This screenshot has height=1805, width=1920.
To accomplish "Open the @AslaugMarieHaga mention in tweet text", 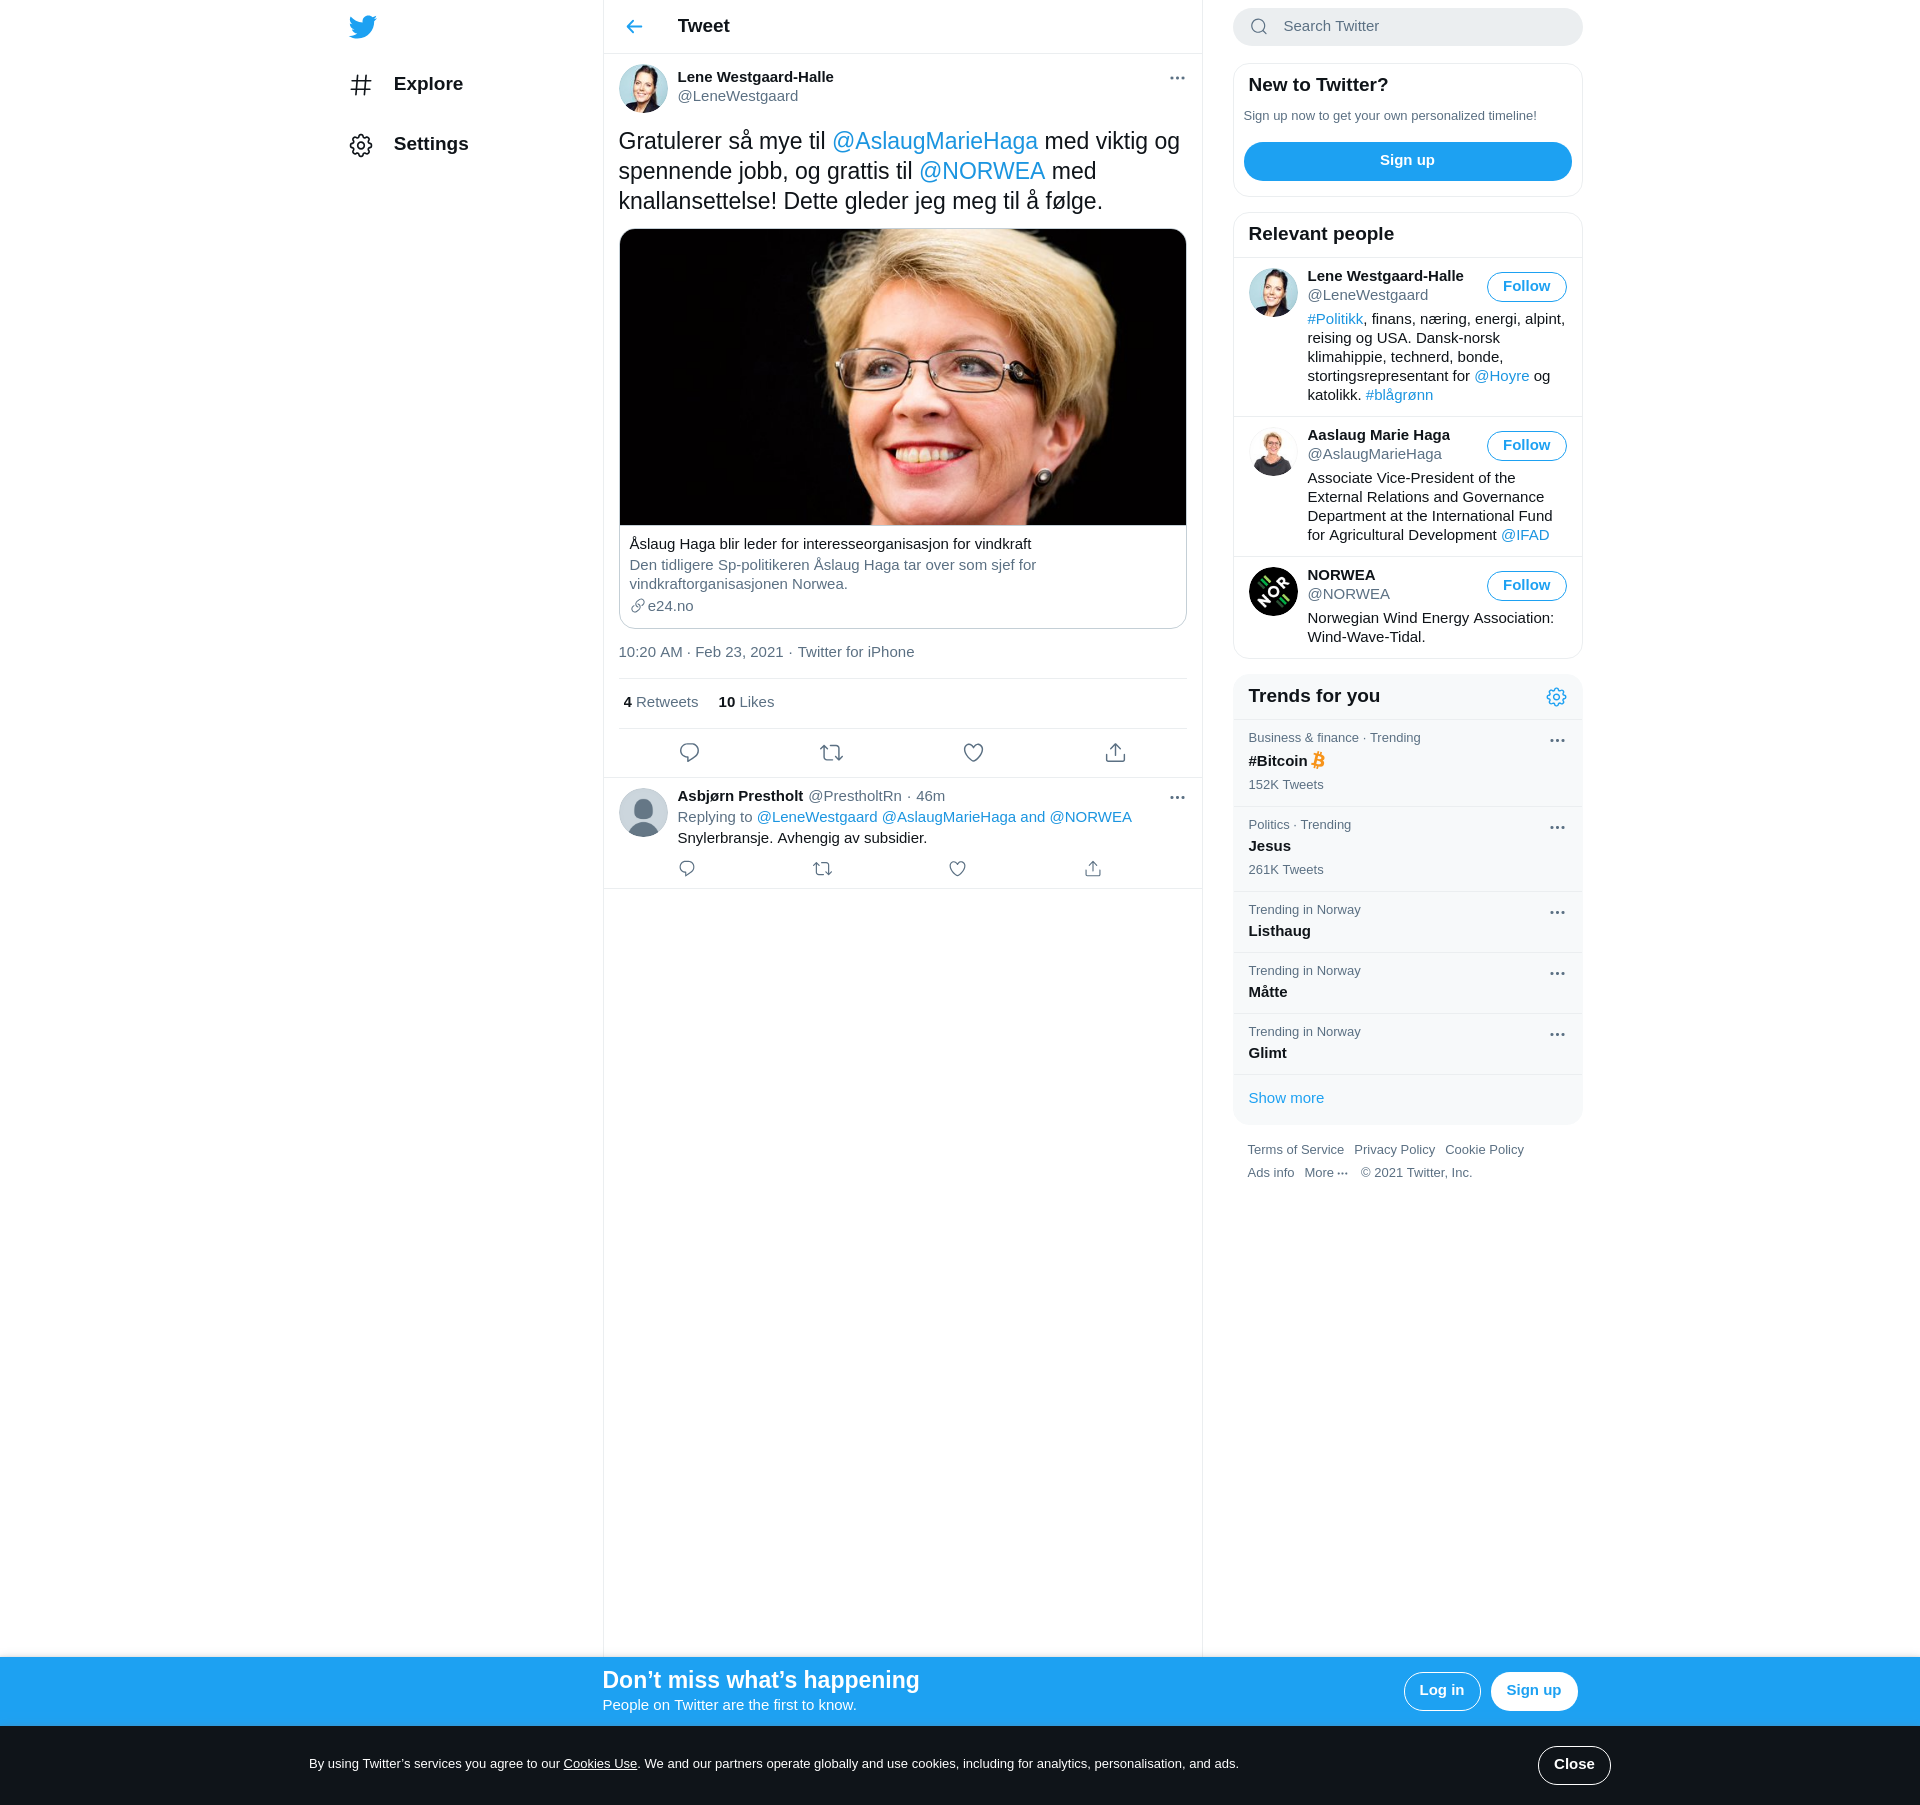I will pyautogui.click(x=935, y=142).
